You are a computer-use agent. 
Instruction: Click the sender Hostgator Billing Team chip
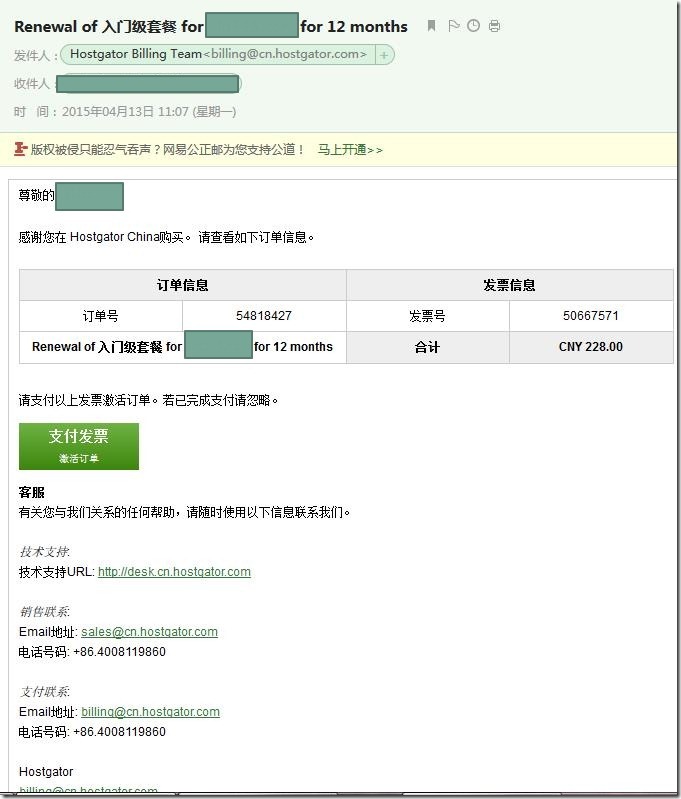coord(217,55)
